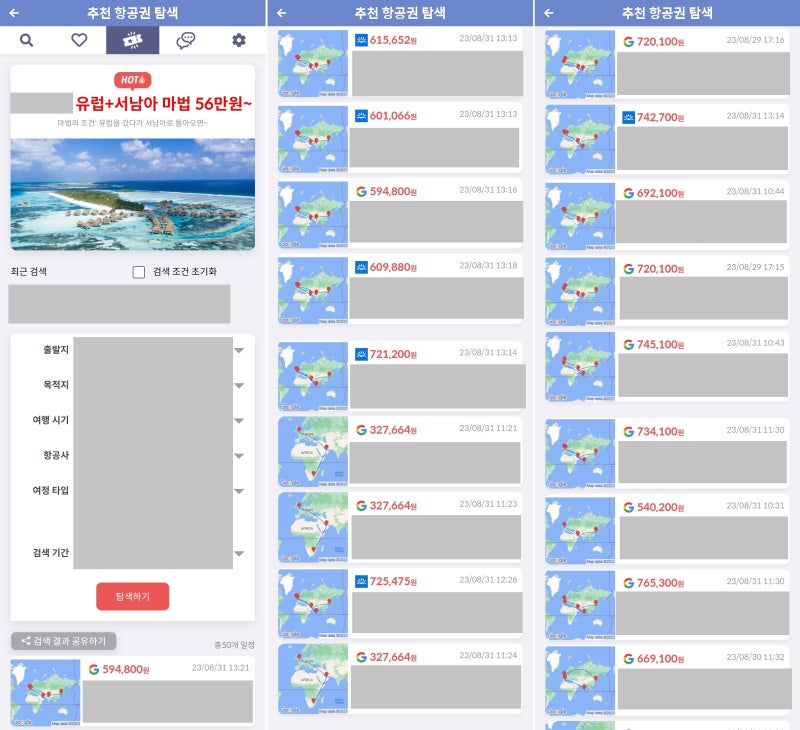
Task: Toggle the 검색 조건 초기화 checkbox
Action: coord(139,272)
